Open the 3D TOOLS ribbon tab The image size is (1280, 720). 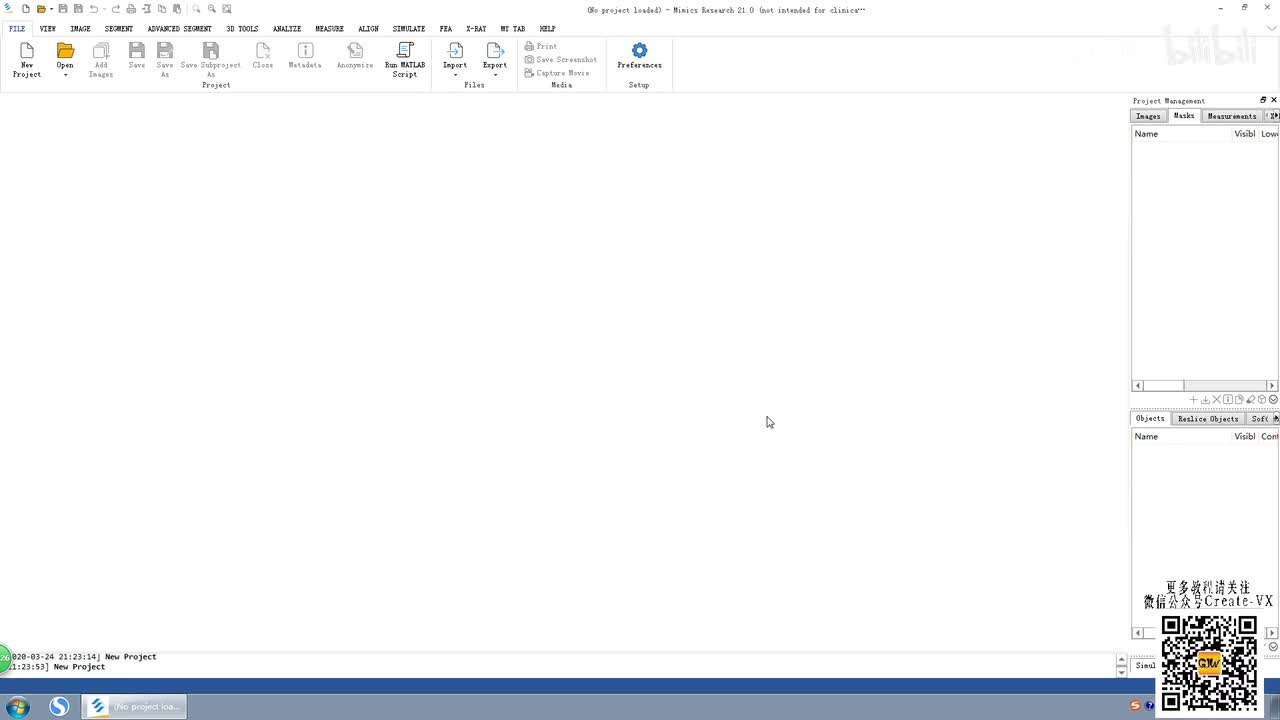pos(242,29)
